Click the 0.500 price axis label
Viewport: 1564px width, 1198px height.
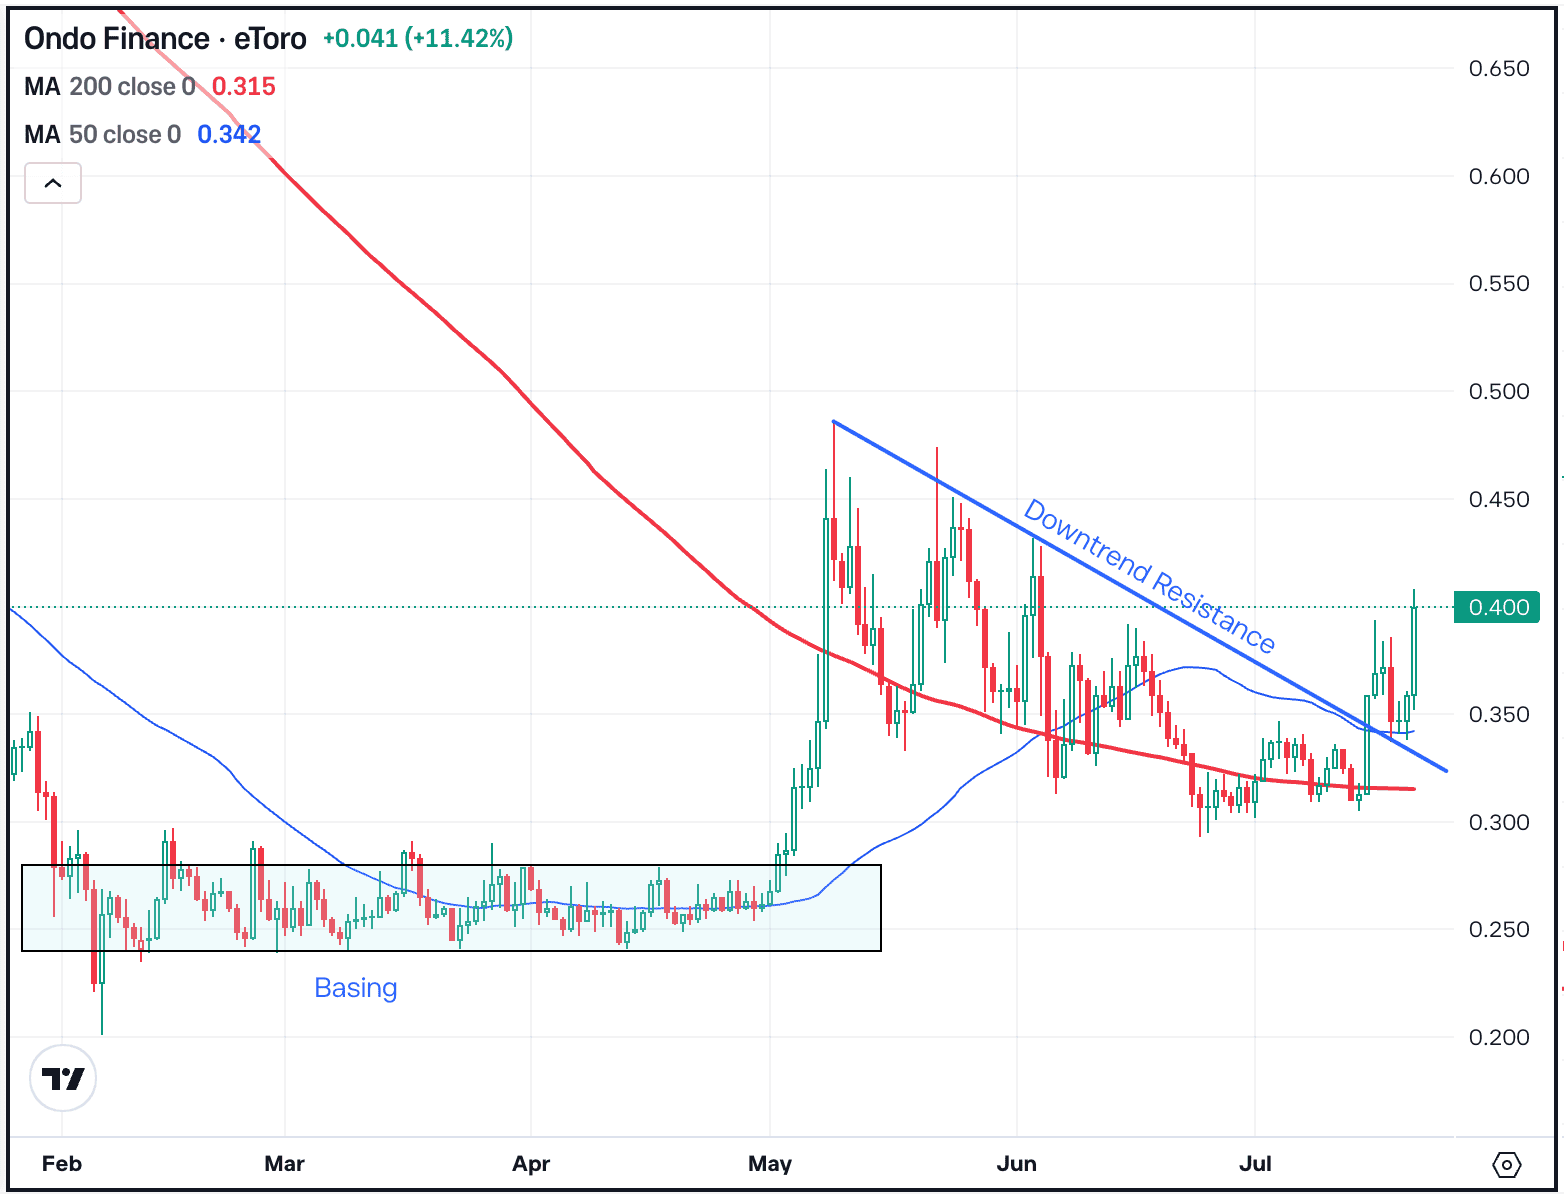1499,391
